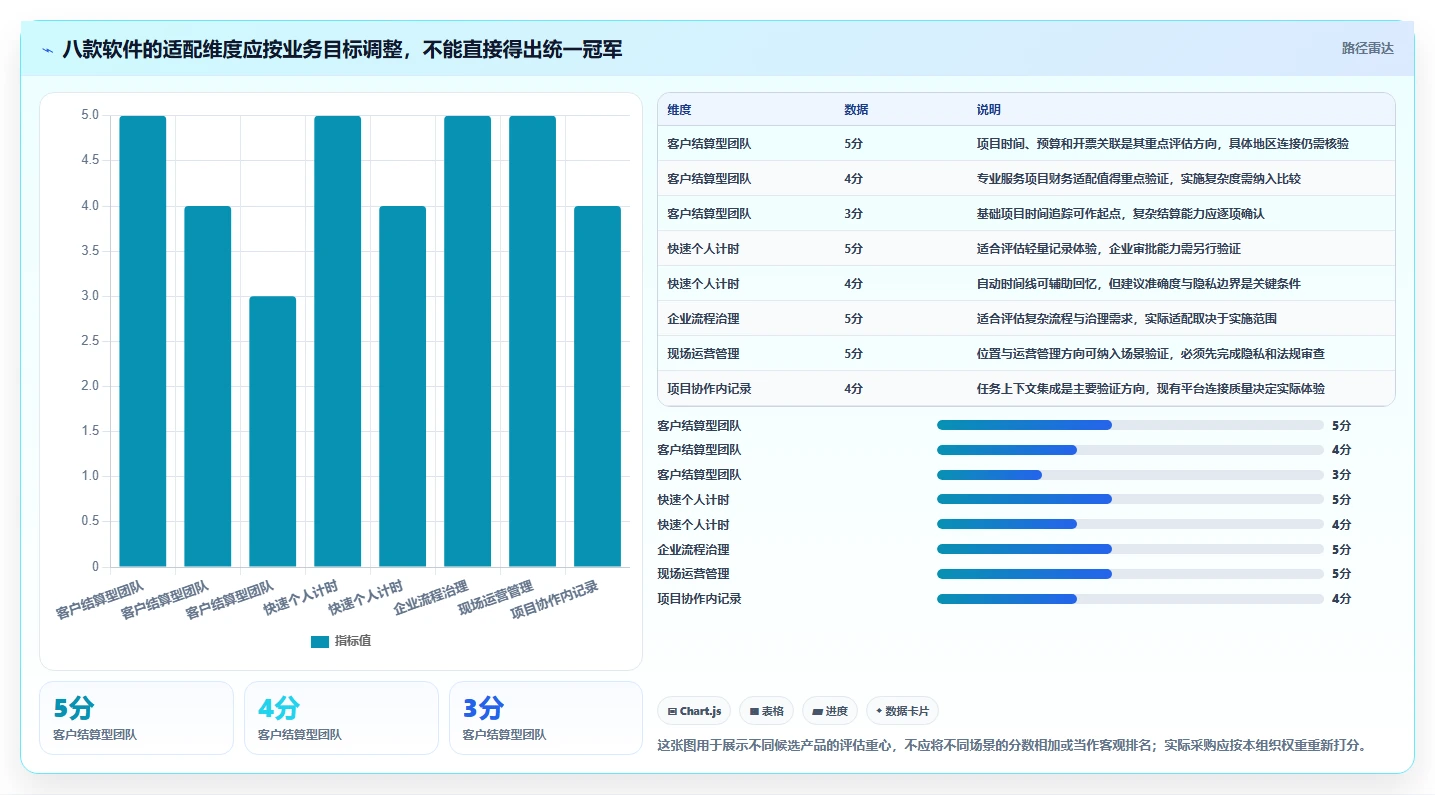1435x795 pixels.
Task: Click the 现场运营管理 progress bar
Action: (1130, 574)
